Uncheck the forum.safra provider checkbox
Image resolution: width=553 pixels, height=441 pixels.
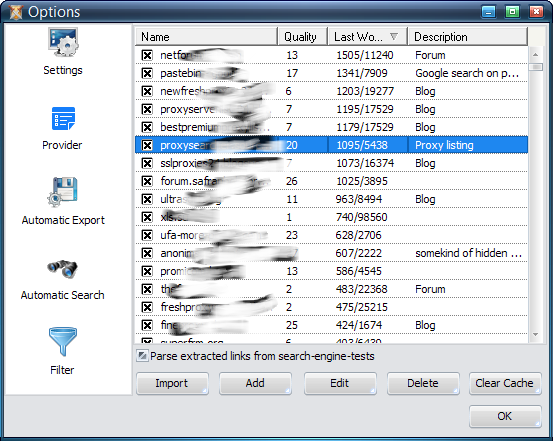147,181
